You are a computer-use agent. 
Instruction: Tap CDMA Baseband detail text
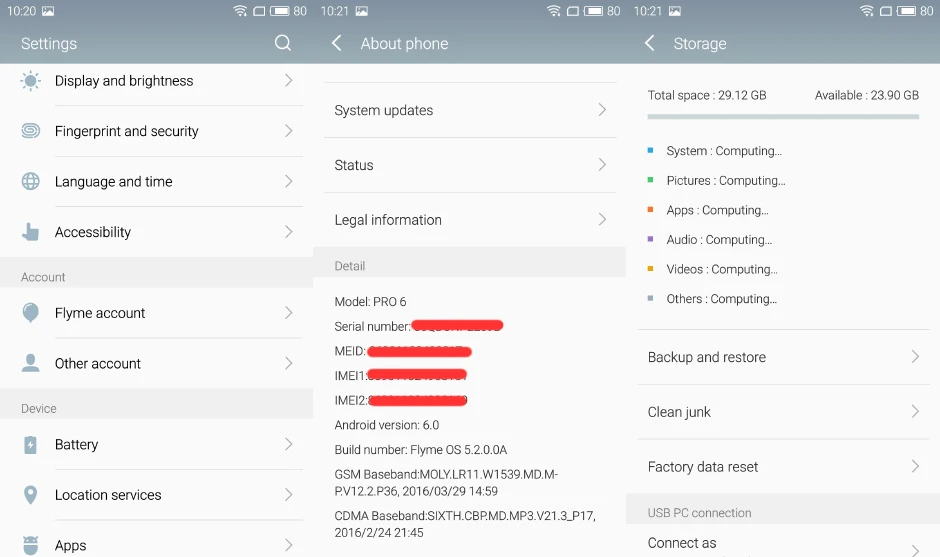[x=465, y=524]
